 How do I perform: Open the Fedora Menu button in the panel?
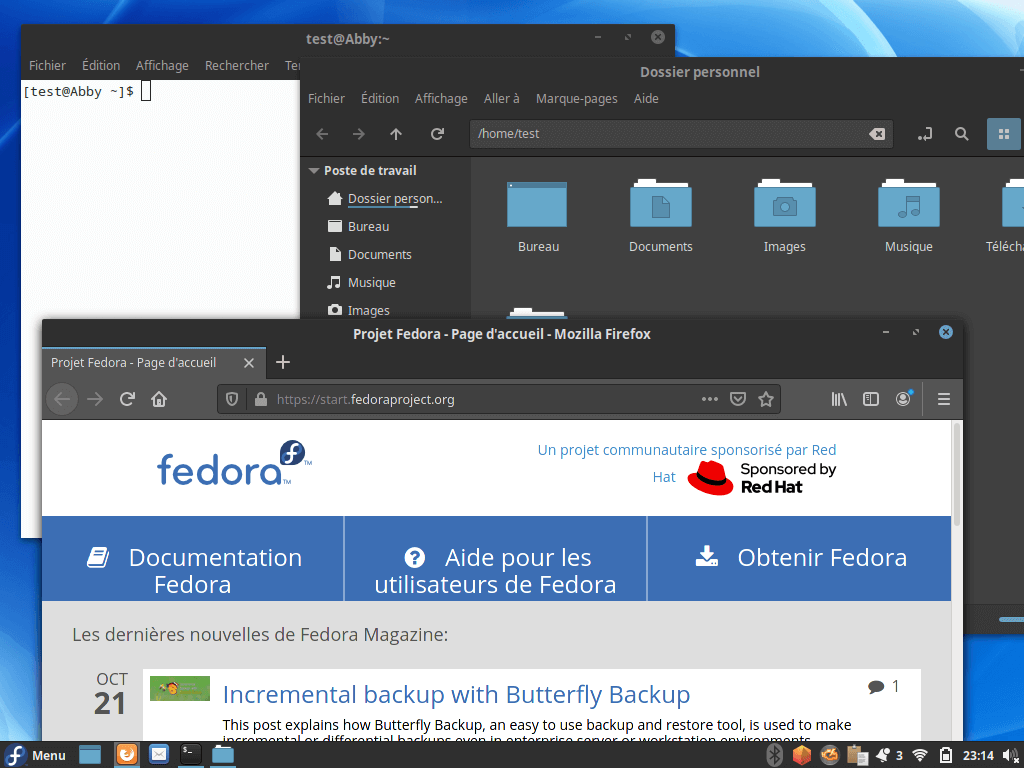pyautogui.click(x=36, y=755)
